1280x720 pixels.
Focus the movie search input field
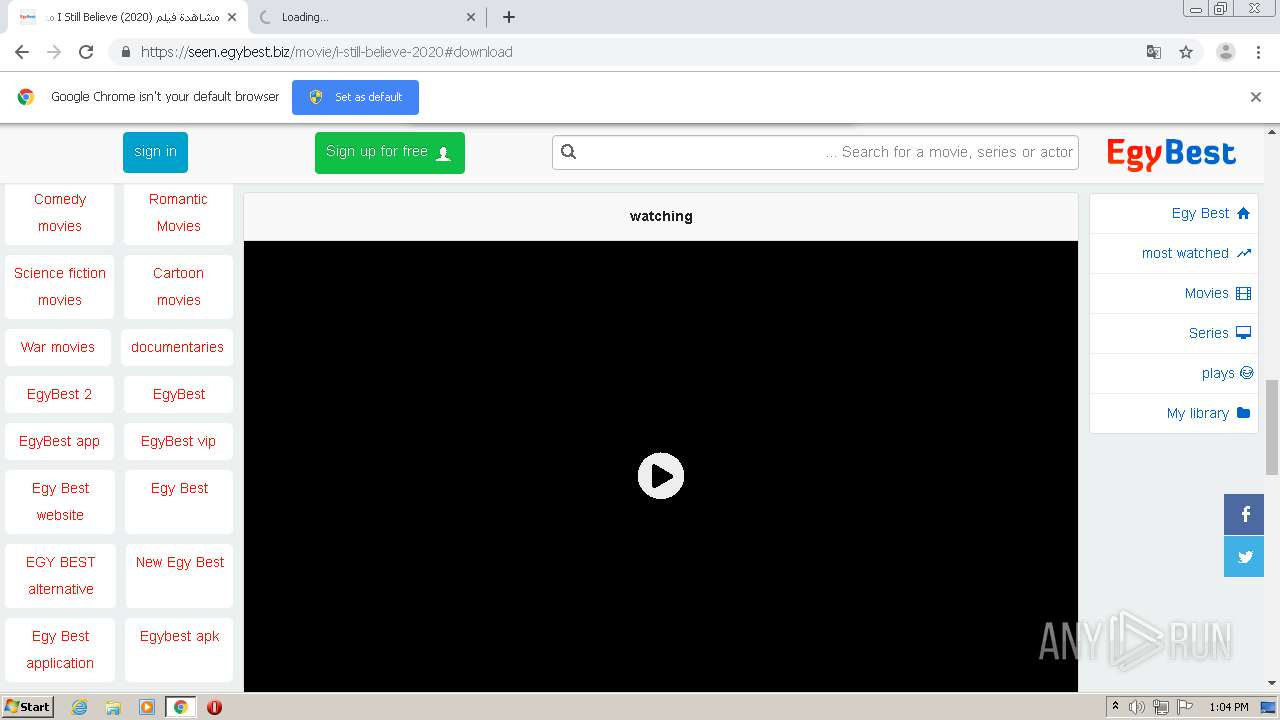pyautogui.click(x=815, y=152)
